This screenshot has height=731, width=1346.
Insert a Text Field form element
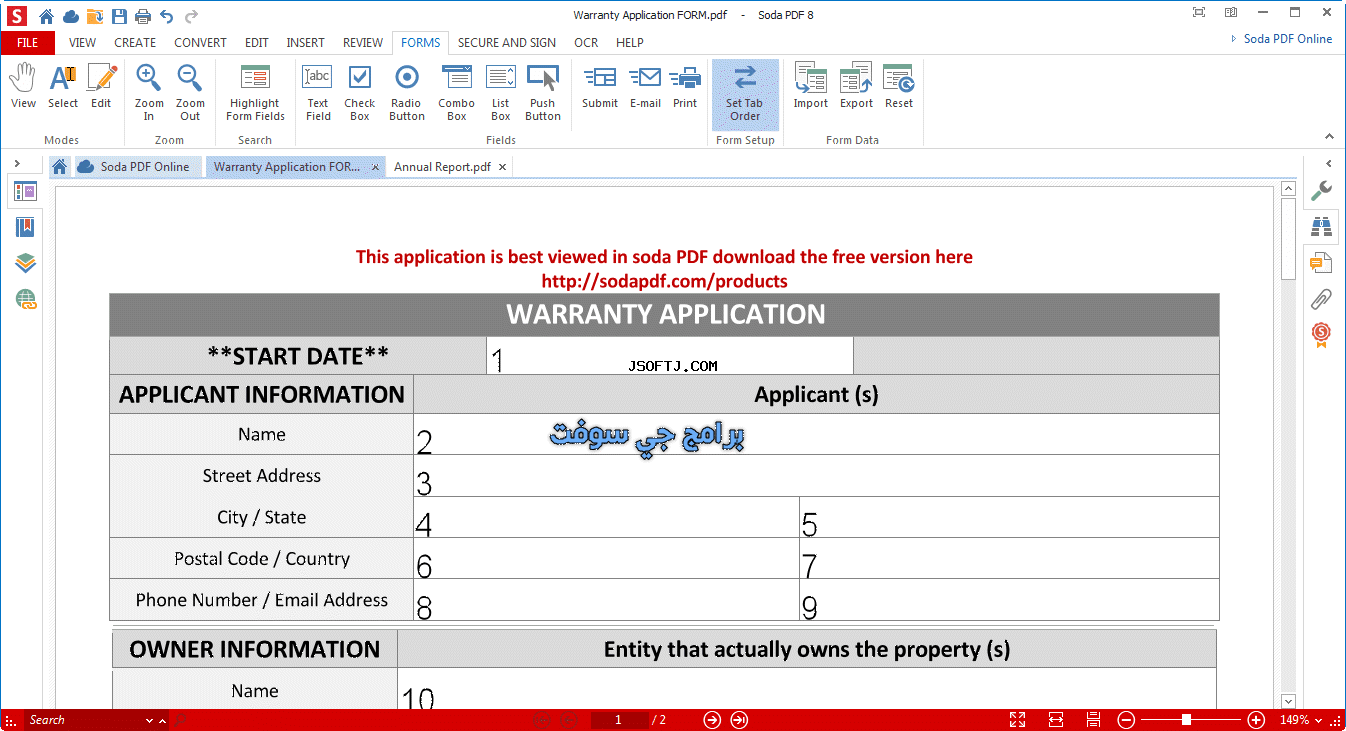coord(318,92)
